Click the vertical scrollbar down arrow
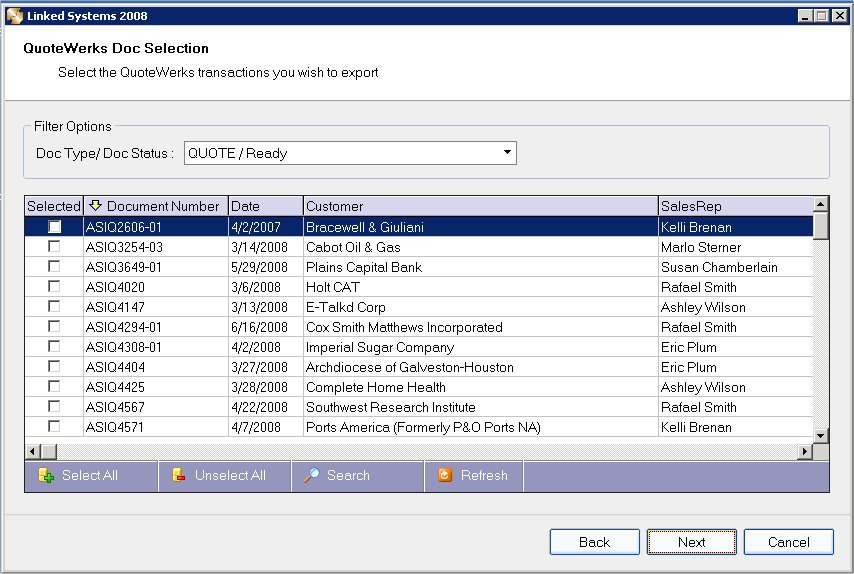This screenshot has width=854, height=574. click(x=821, y=435)
